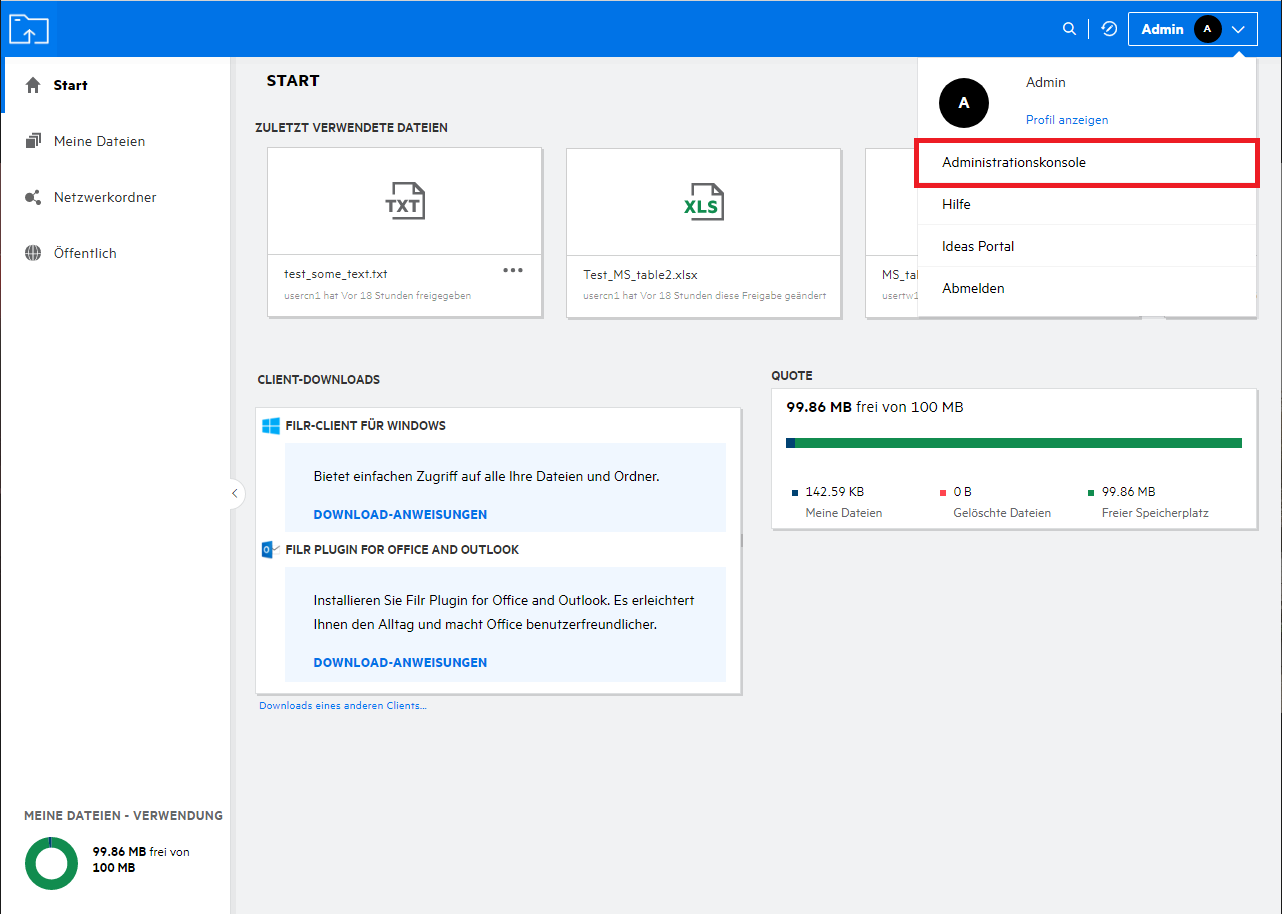Image resolution: width=1282 pixels, height=914 pixels.
Task: Choose Hilfe in the user menu
Action: [956, 204]
